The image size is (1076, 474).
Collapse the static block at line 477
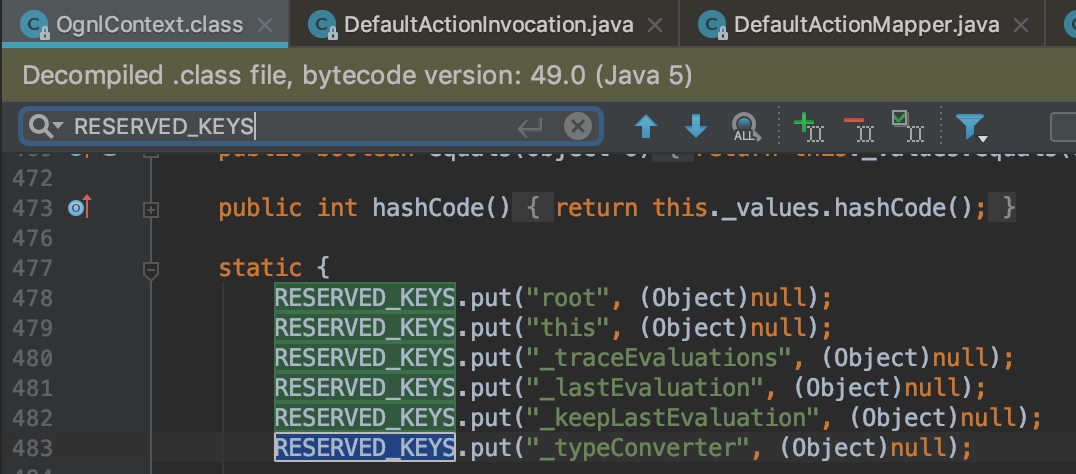coord(150,270)
